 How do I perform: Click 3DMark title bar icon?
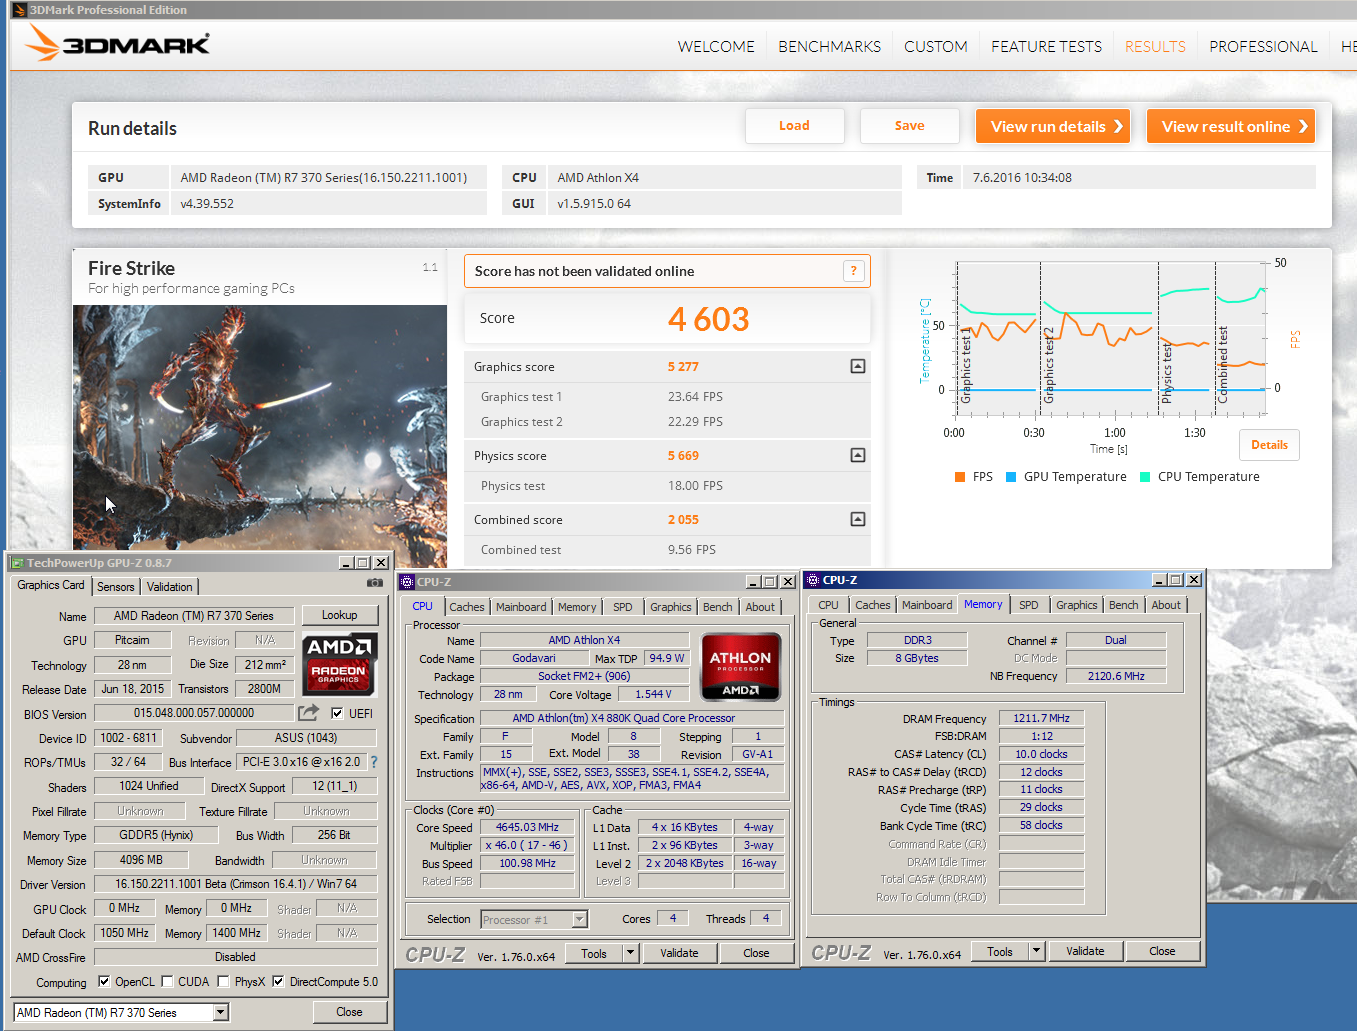click(19, 10)
